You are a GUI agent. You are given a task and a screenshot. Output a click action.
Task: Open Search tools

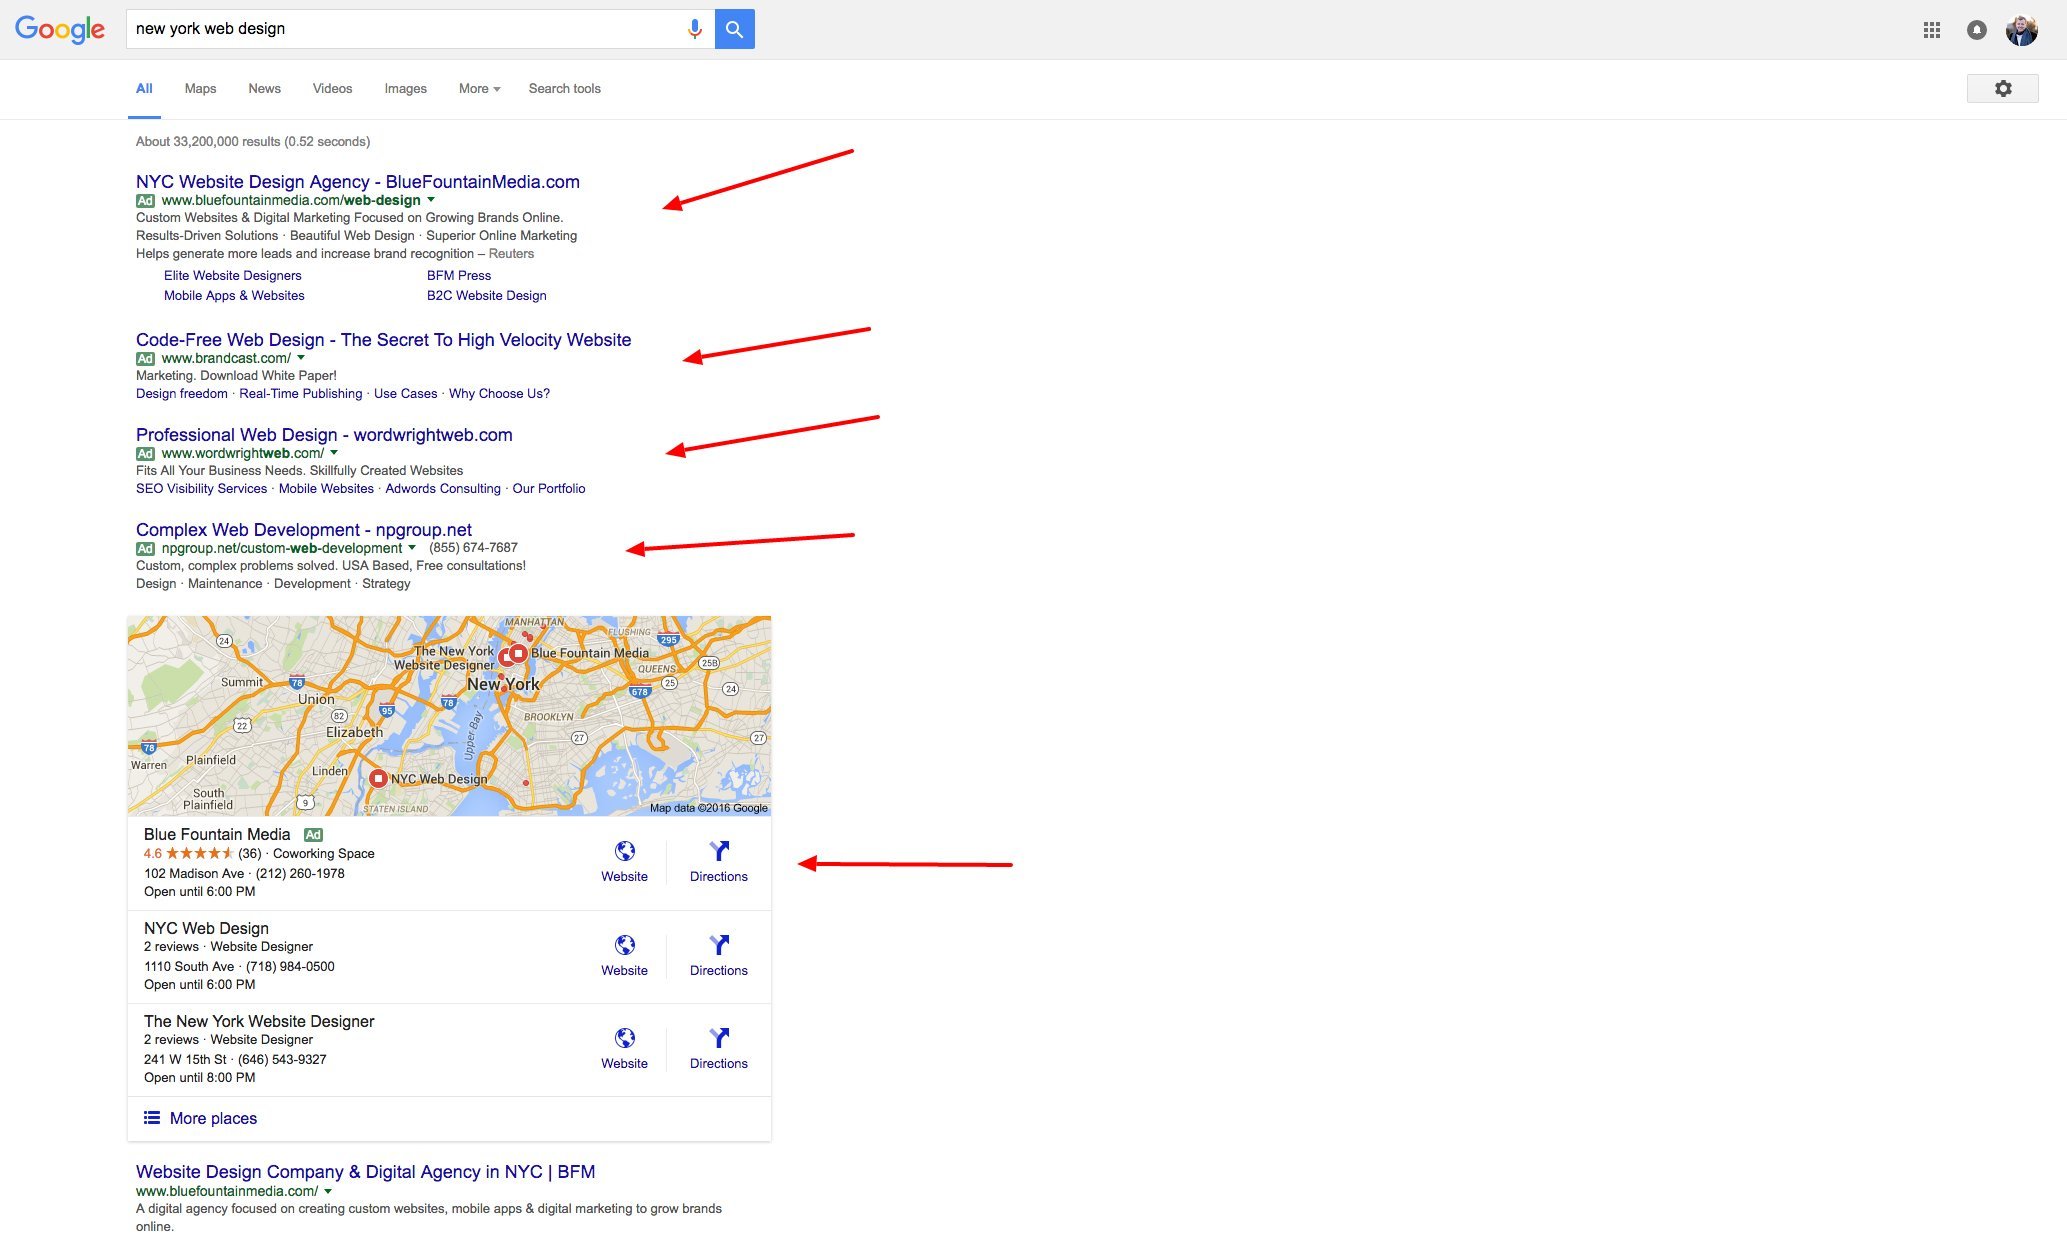(565, 88)
